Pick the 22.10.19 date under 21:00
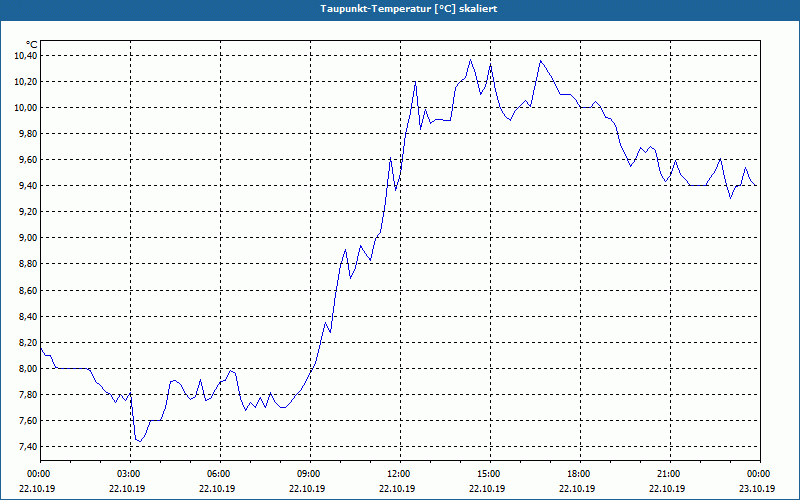 (667, 488)
